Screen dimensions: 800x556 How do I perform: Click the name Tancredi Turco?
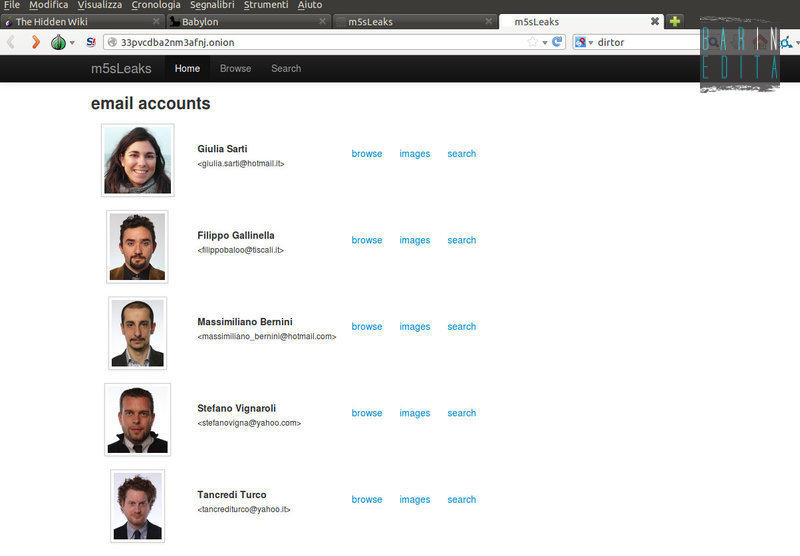coord(232,495)
